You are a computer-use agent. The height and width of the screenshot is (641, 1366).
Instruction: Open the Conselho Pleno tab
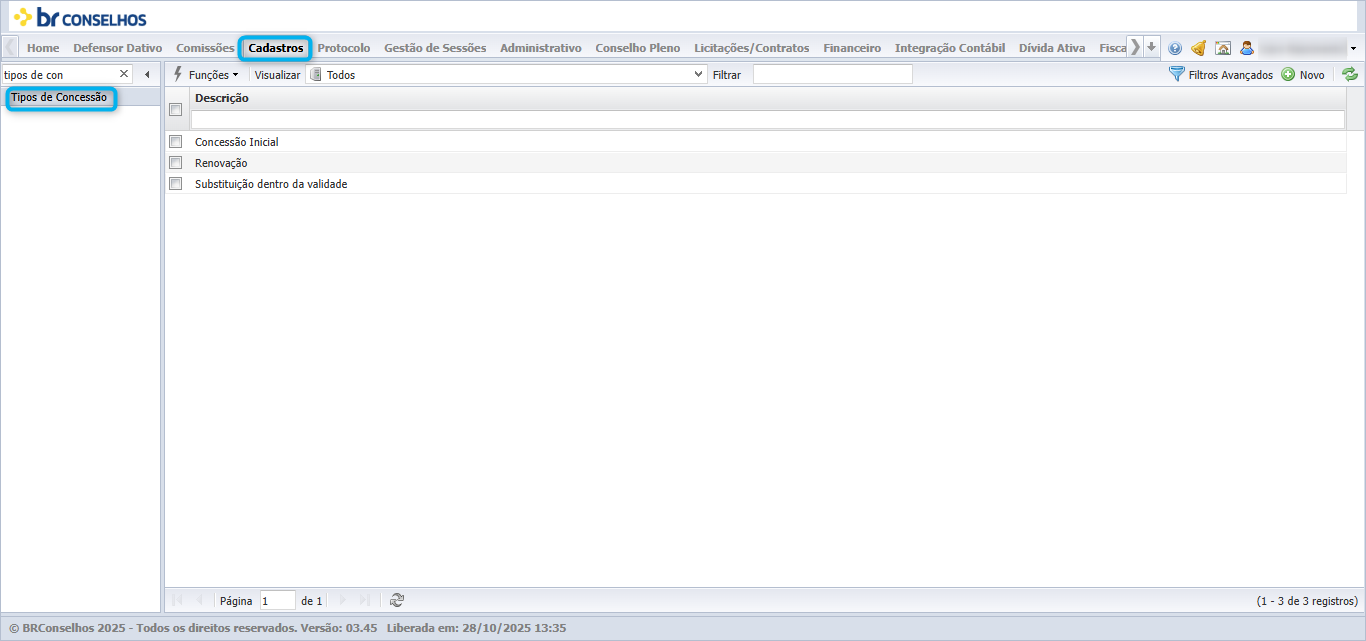[638, 48]
